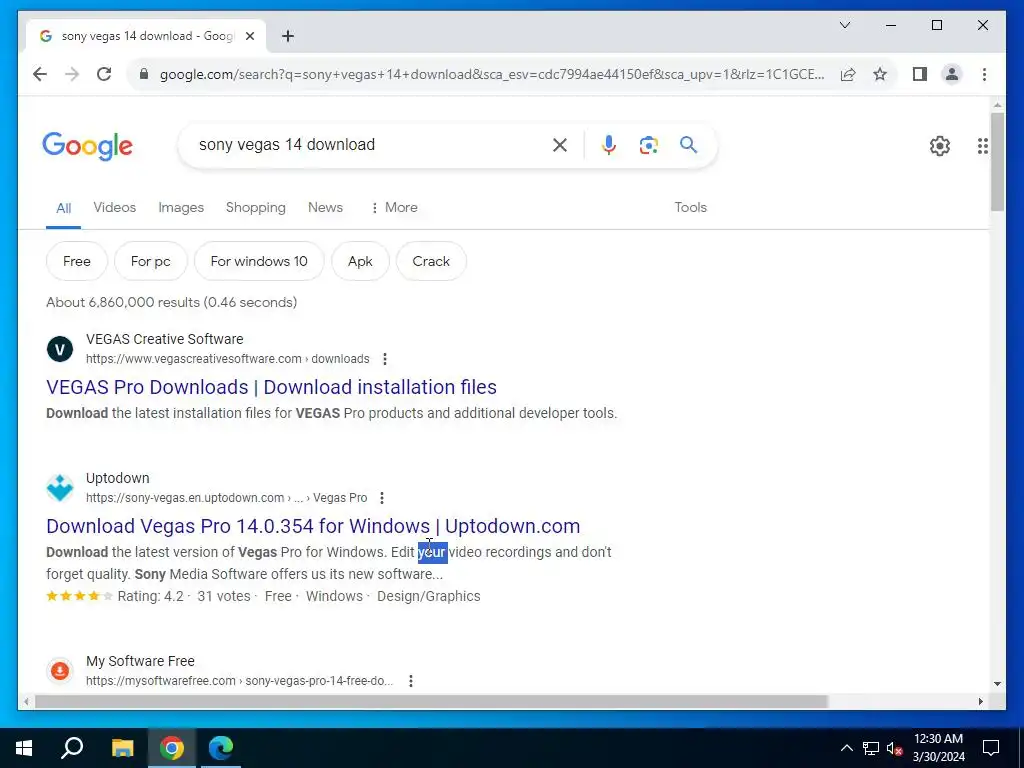Submit search with the magnifier icon
Image resolution: width=1024 pixels, height=768 pixels.
pos(688,144)
